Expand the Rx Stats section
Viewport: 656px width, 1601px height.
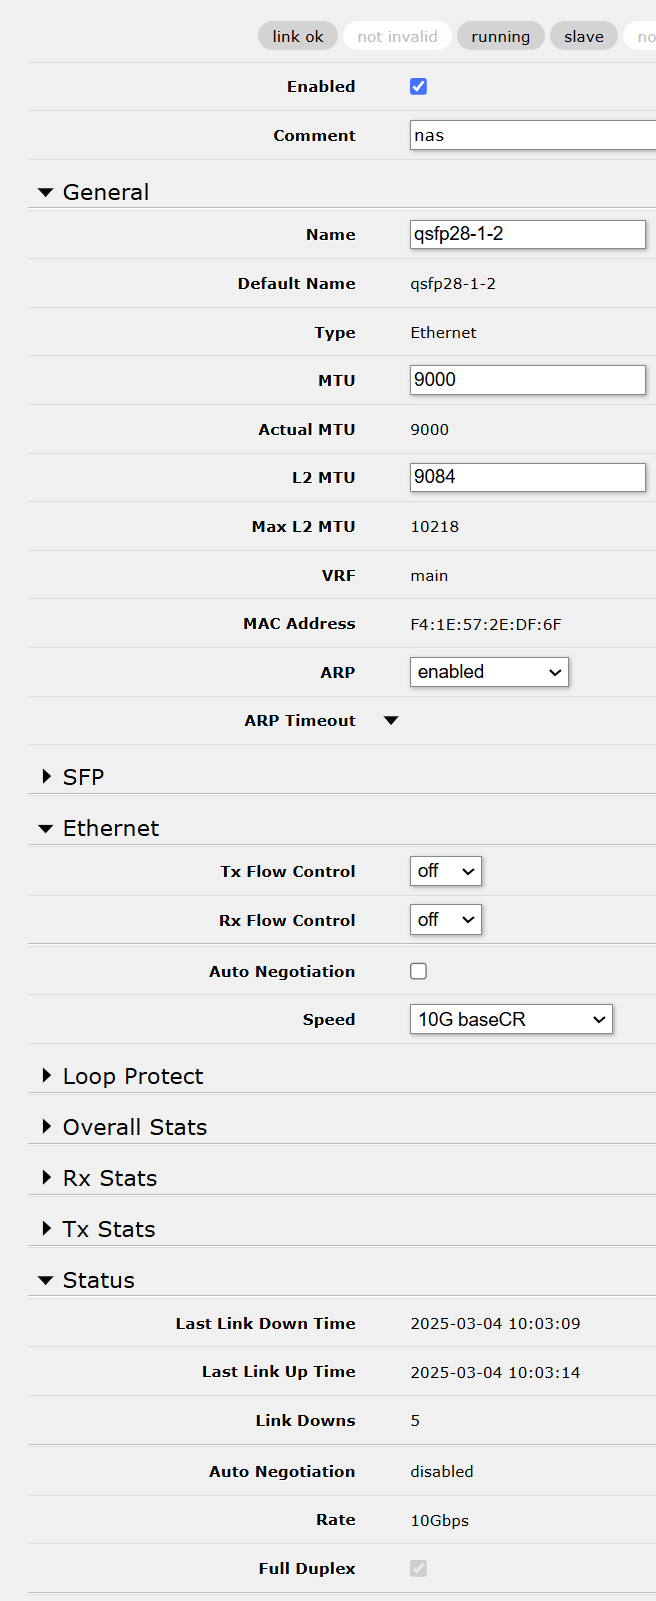click(46, 1177)
